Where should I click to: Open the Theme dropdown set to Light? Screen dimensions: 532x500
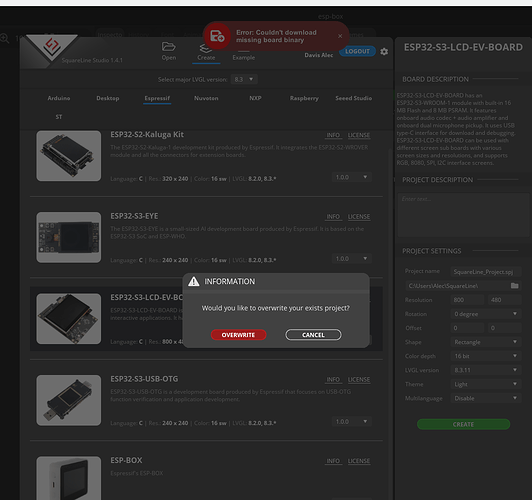click(486, 384)
